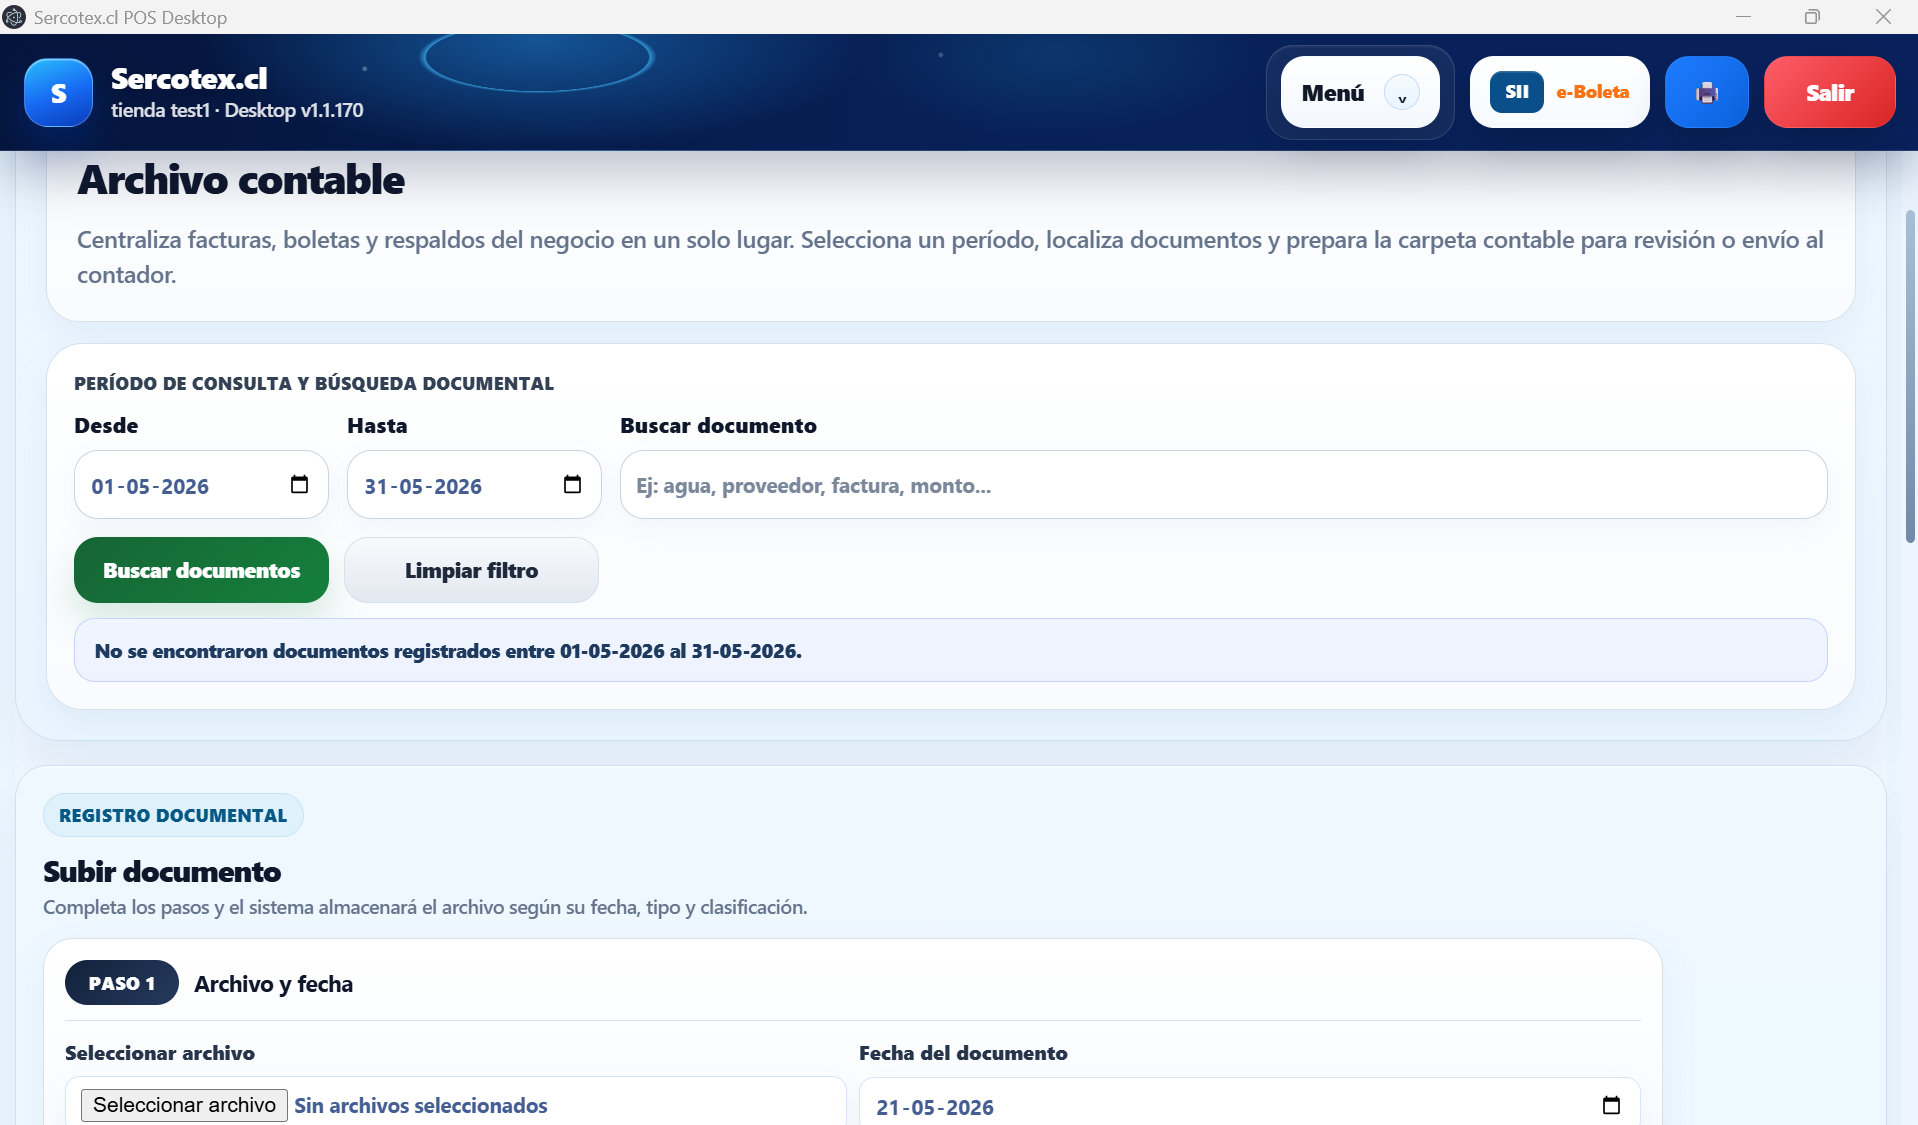Click the red Salir button
Screen dimensions: 1918x1125
(x=1829, y=92)
